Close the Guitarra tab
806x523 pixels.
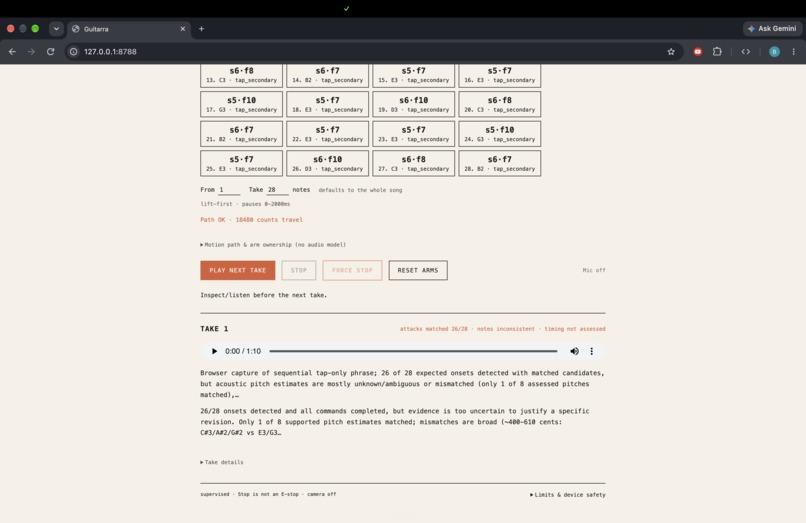point(182,29)
